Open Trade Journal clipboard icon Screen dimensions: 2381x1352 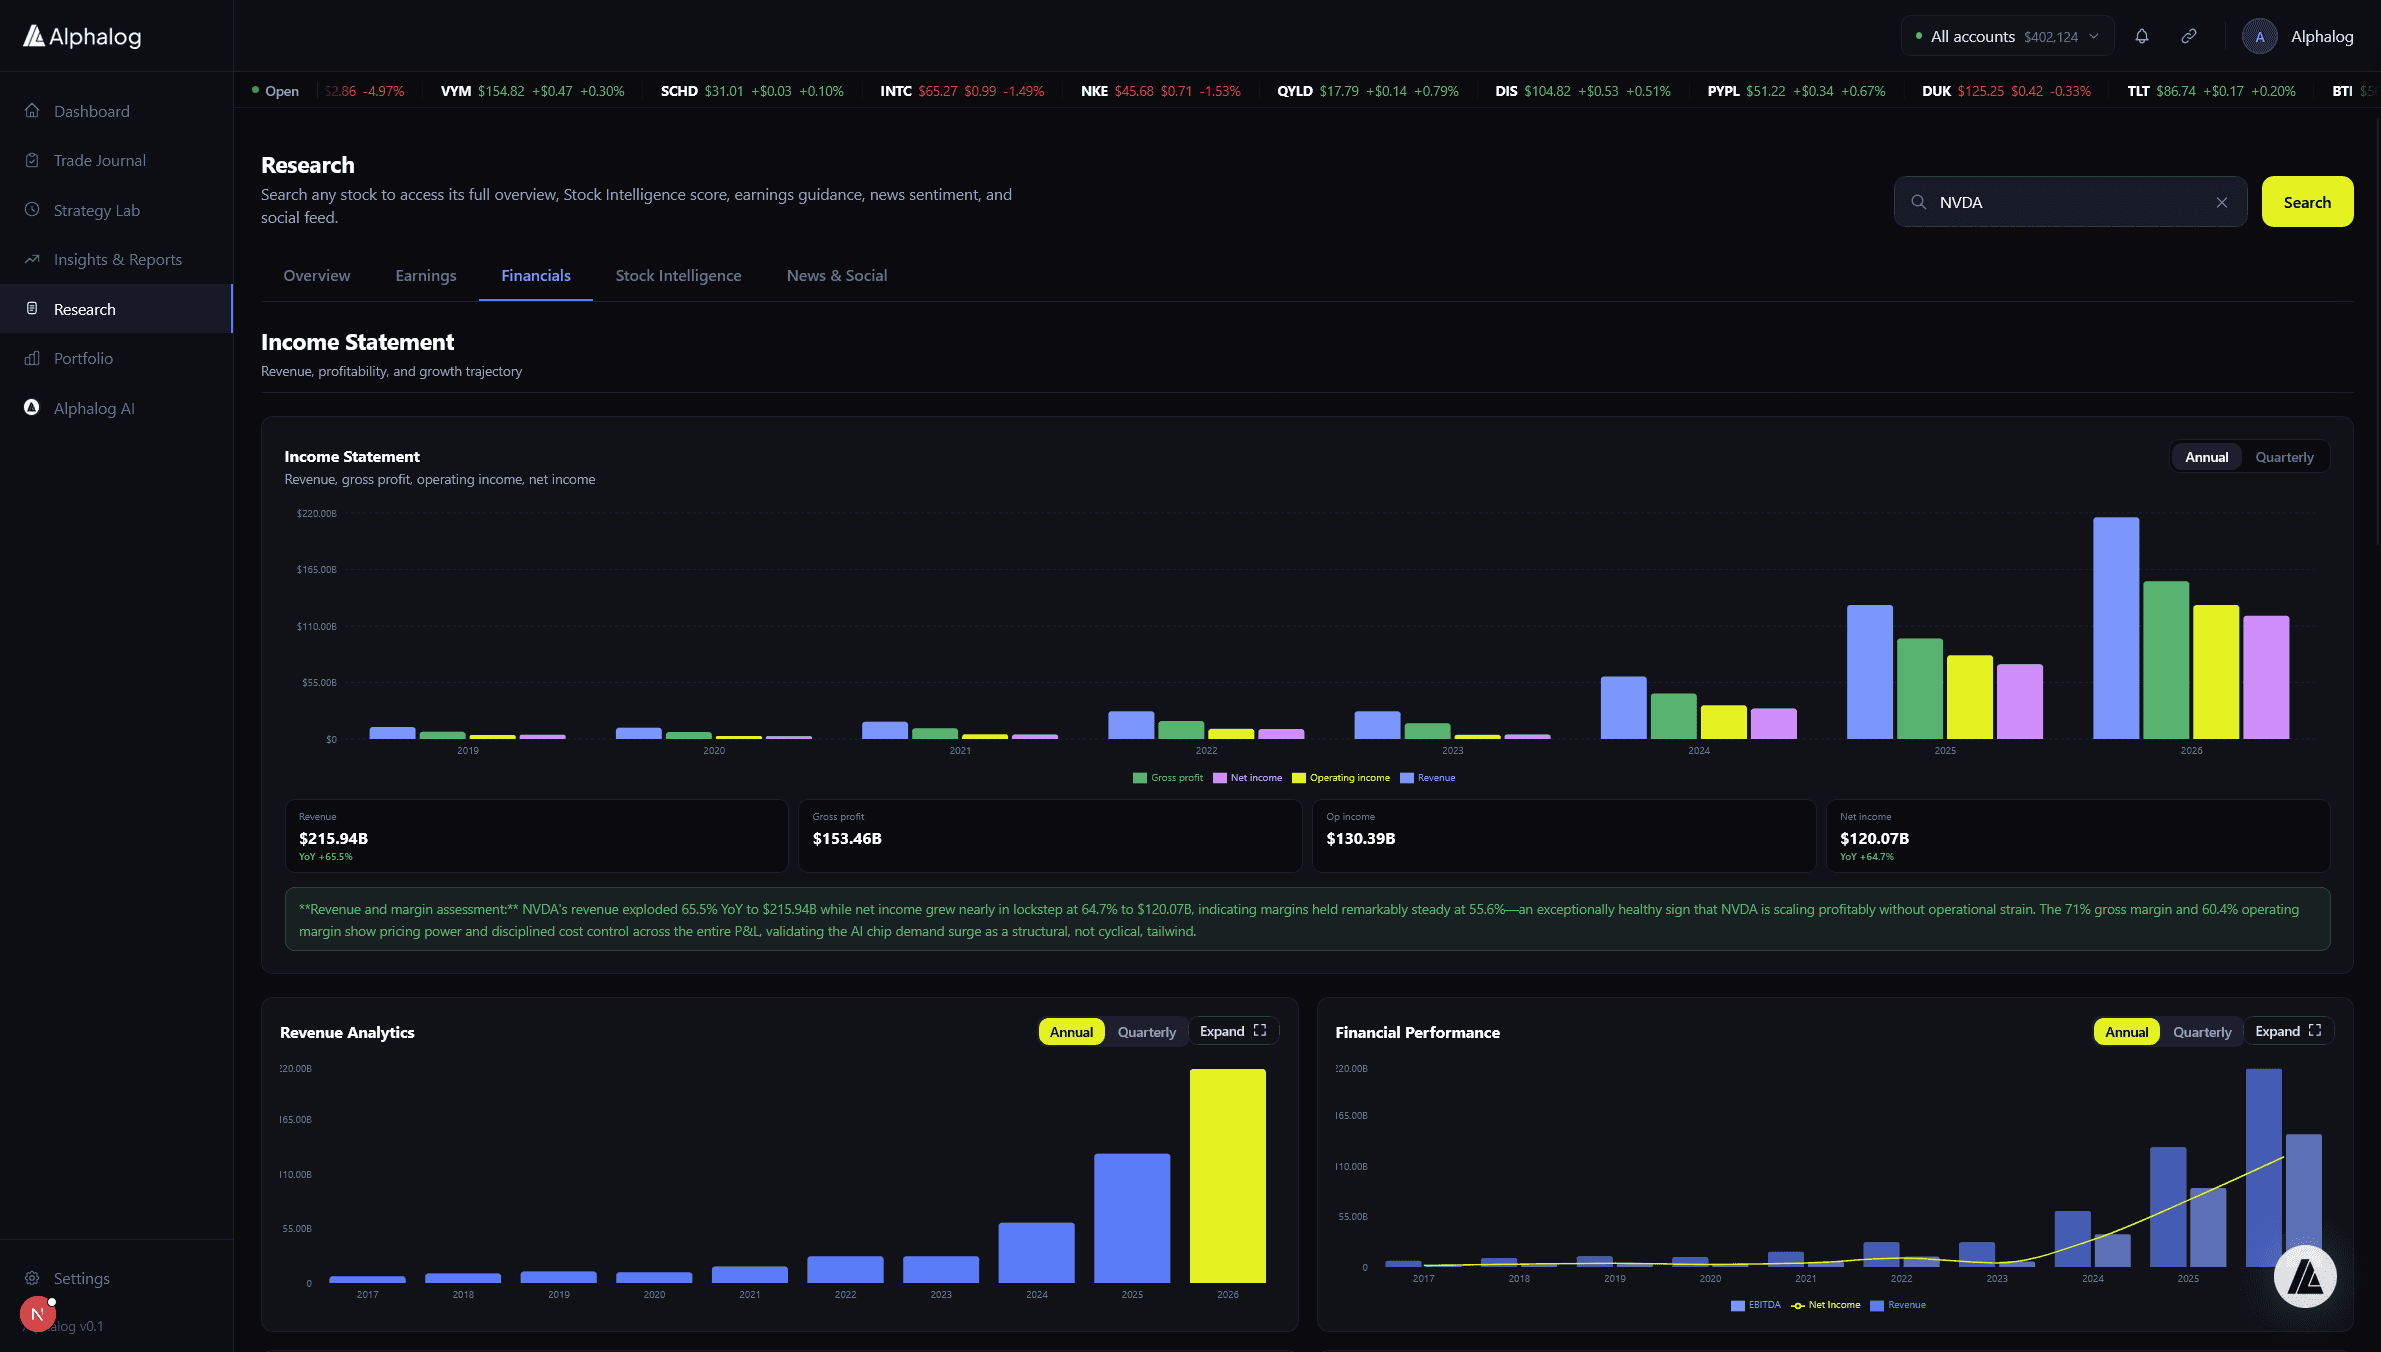[32, 160]
